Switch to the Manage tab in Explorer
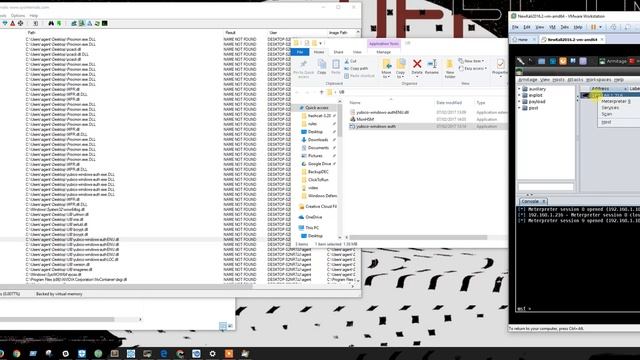 (384, 52)
